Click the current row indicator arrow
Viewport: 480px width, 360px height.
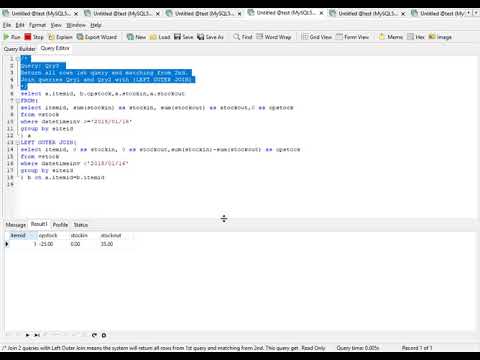[7, 244]
